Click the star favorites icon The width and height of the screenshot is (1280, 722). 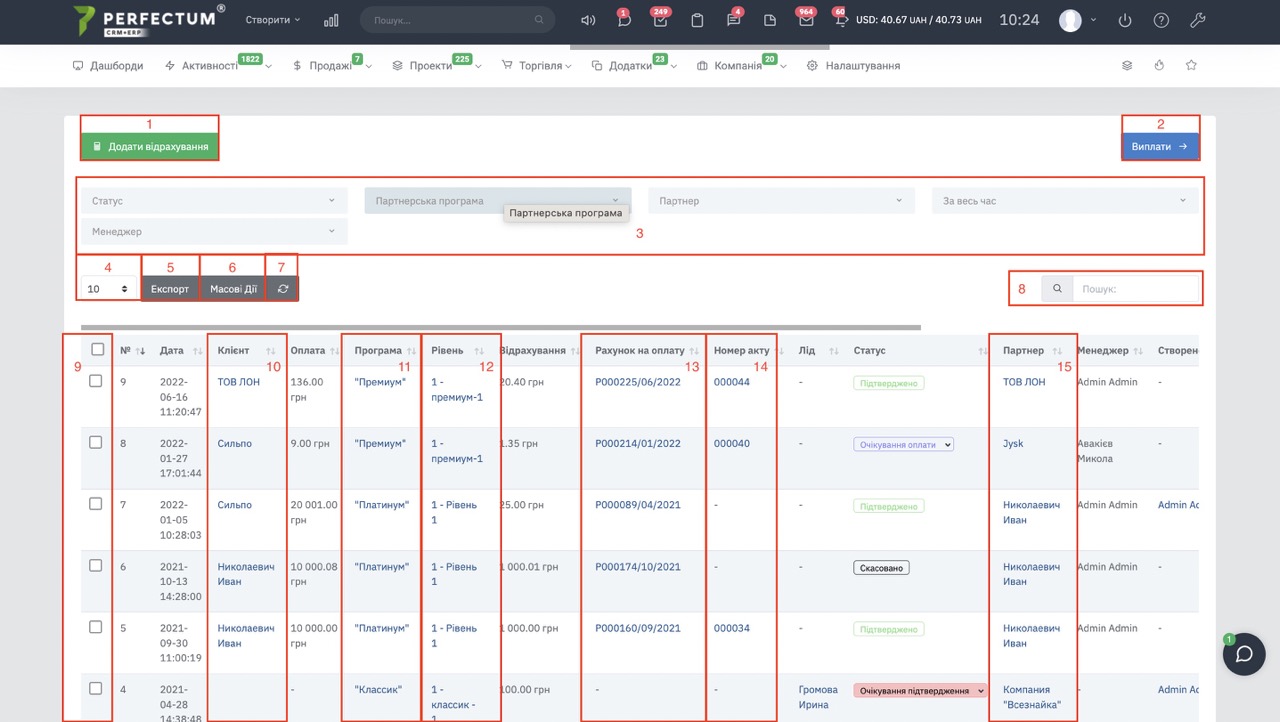(1191, 66)
